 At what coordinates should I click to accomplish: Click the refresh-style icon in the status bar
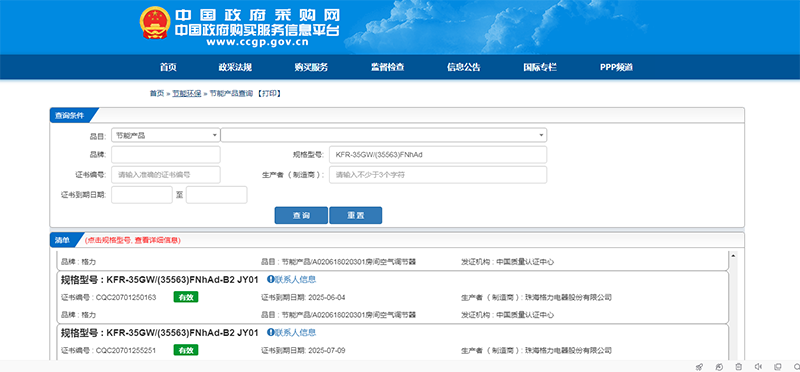pyautogui.click(x=719, y=366)
